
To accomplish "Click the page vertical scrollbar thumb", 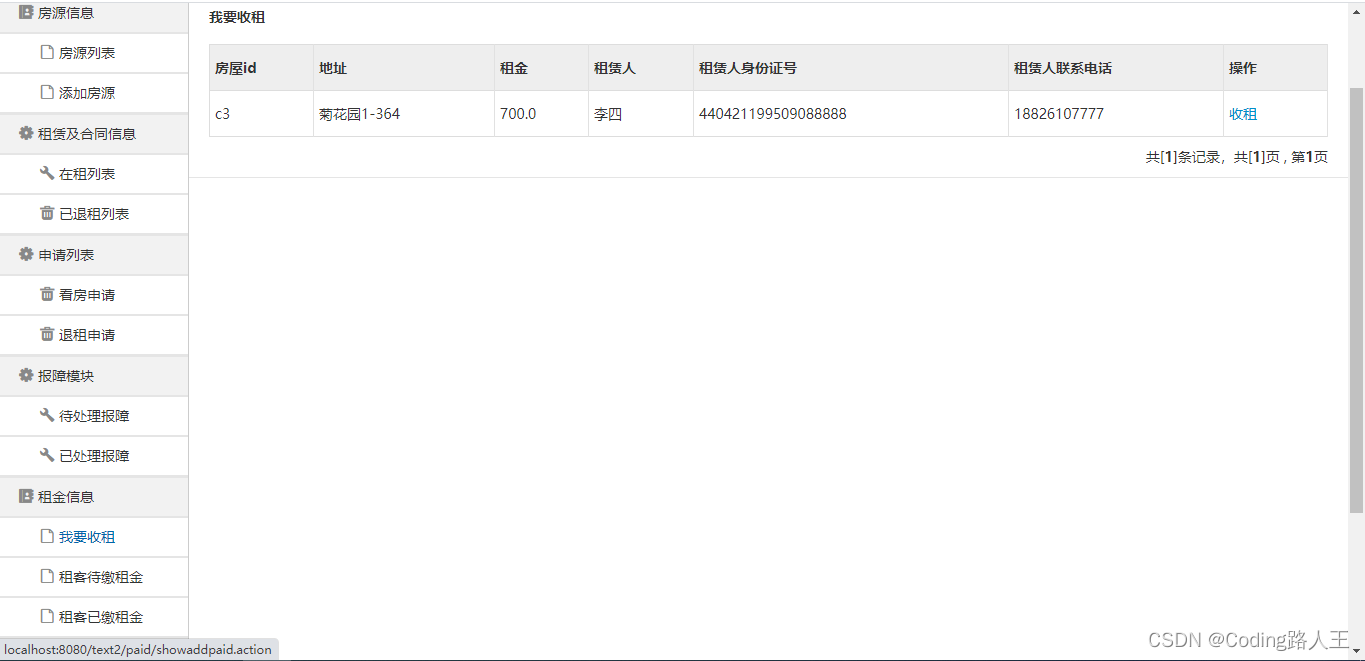I will tap(1357, 300).
